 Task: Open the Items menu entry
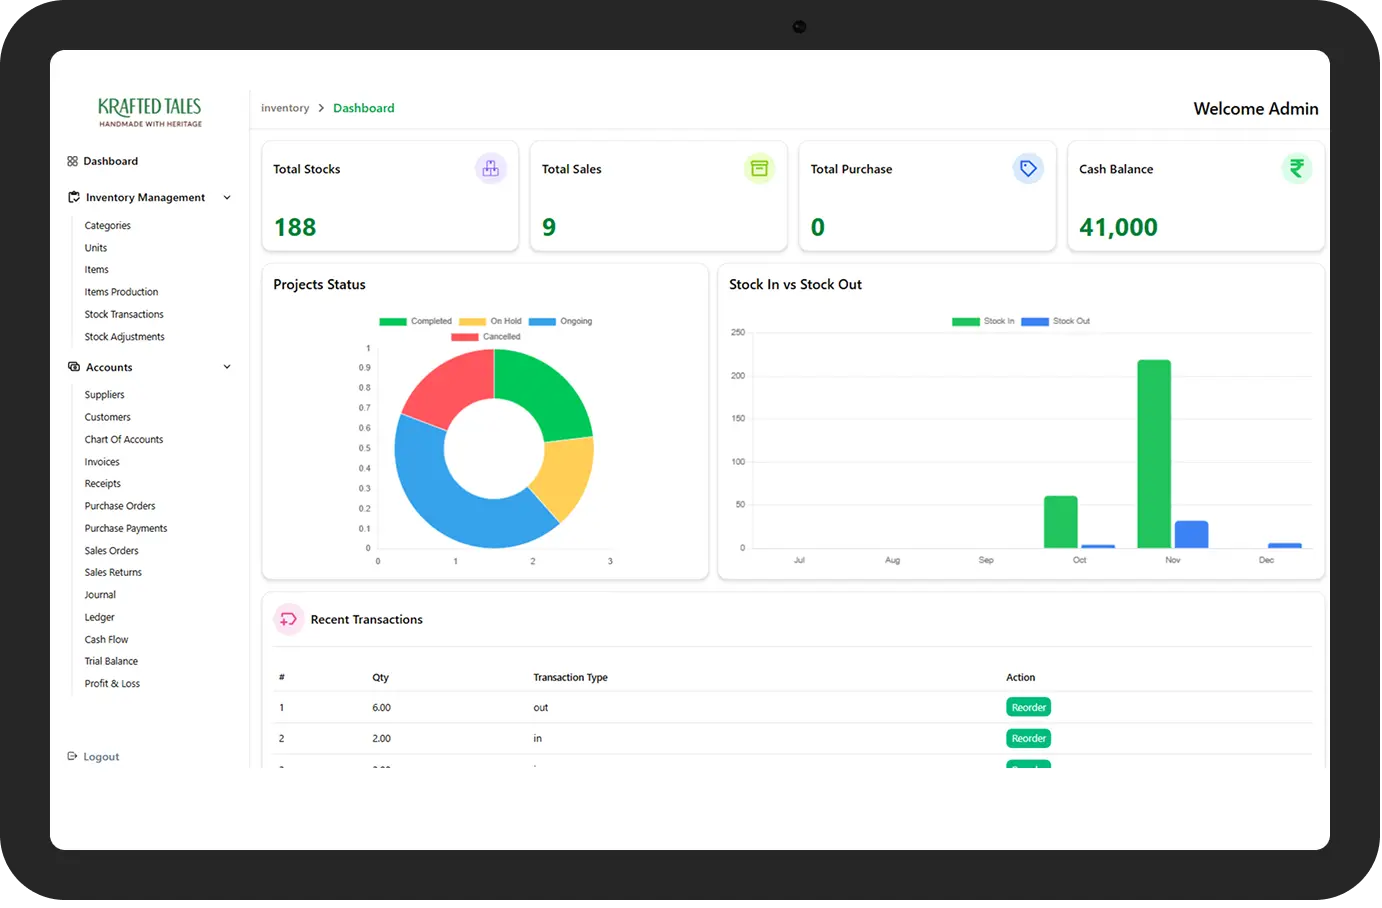pos(97,270)
